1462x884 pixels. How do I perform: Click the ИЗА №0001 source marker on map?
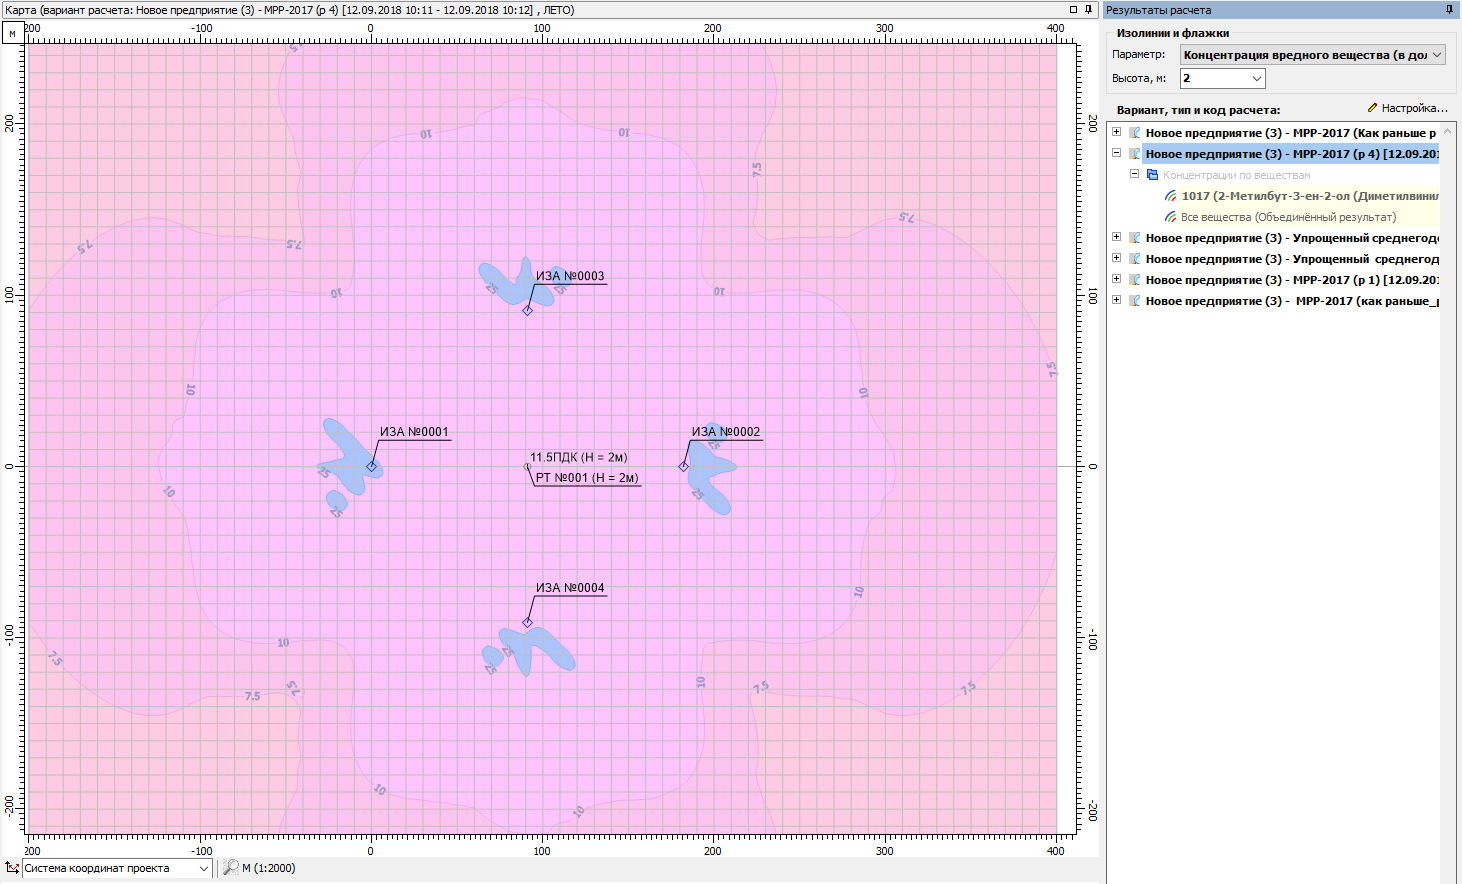tap(371, 466)
